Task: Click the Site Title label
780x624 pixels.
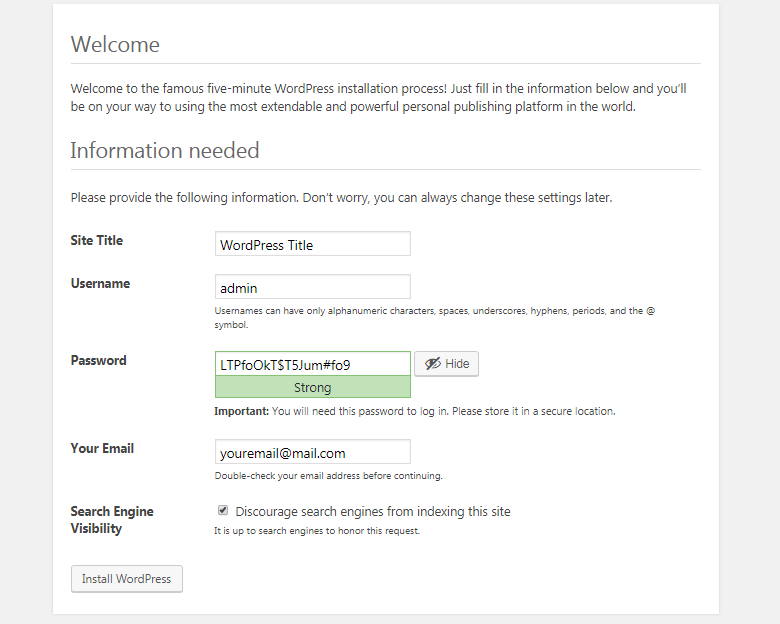Action: (97, 240)
